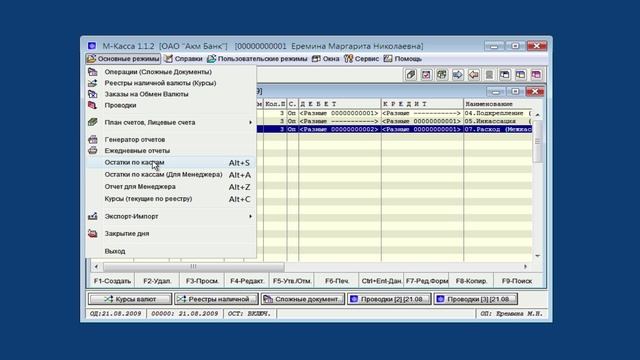Click F4-Редакт. button

247,281
